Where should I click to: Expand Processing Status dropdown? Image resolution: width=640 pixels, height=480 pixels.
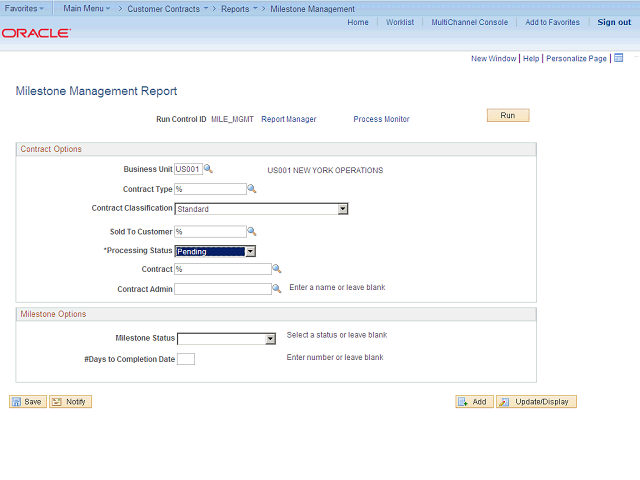251,251
